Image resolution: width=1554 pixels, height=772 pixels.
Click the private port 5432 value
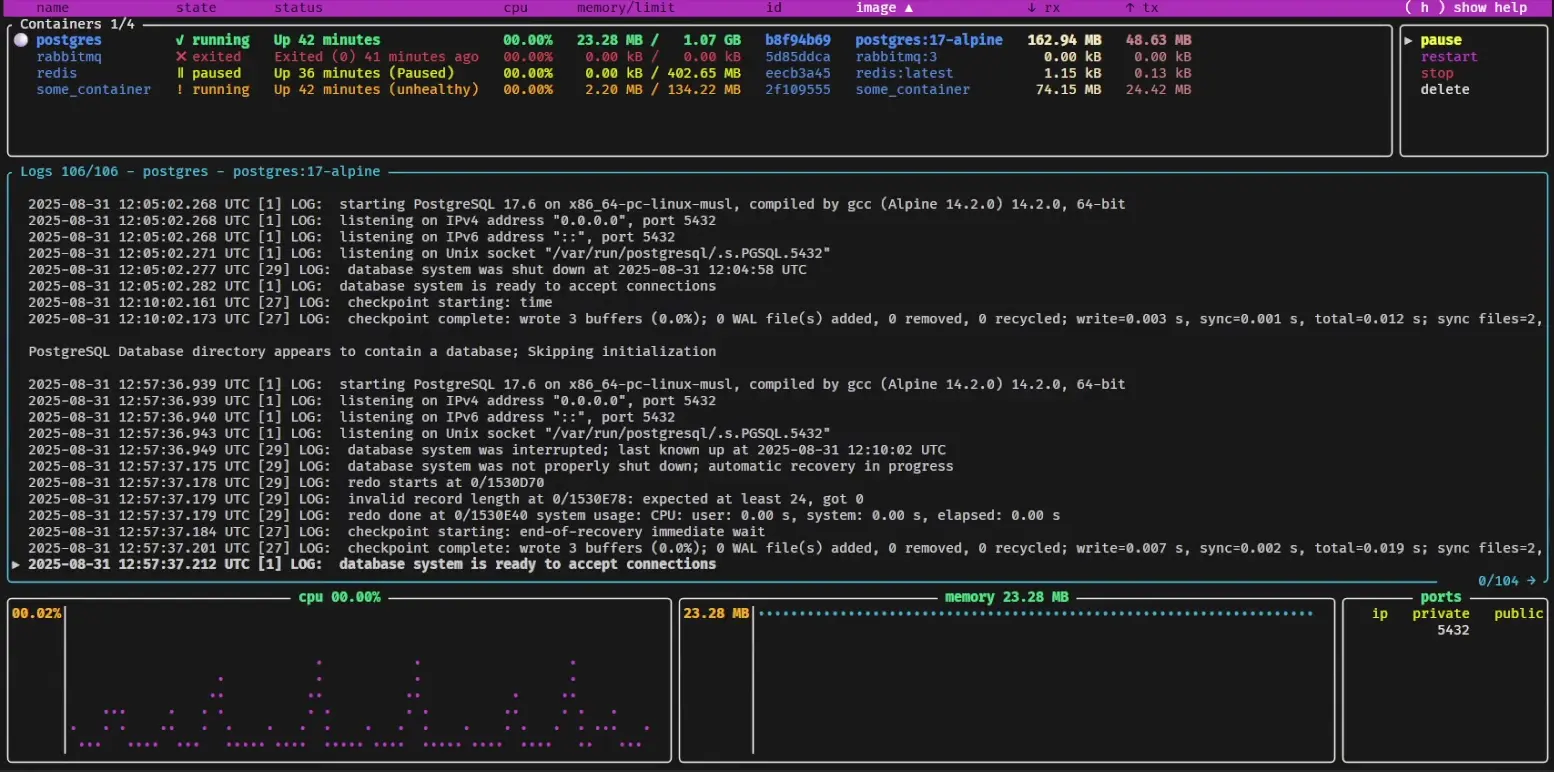click(x=1453, y=630)
